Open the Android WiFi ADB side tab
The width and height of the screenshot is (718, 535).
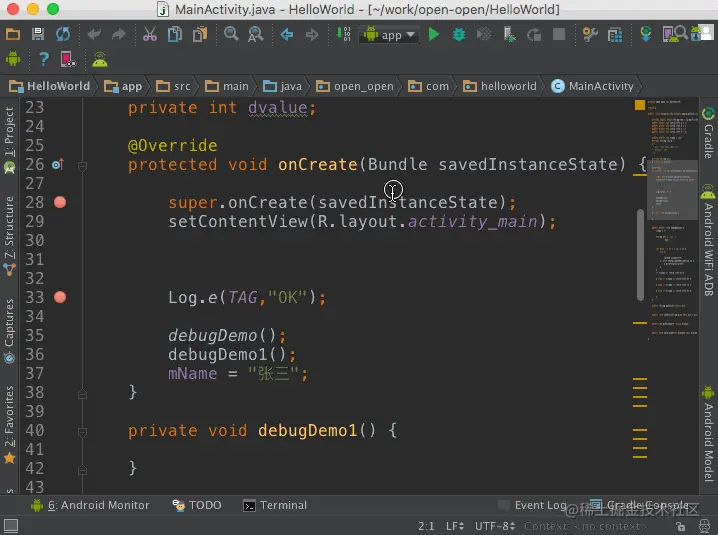708,240
